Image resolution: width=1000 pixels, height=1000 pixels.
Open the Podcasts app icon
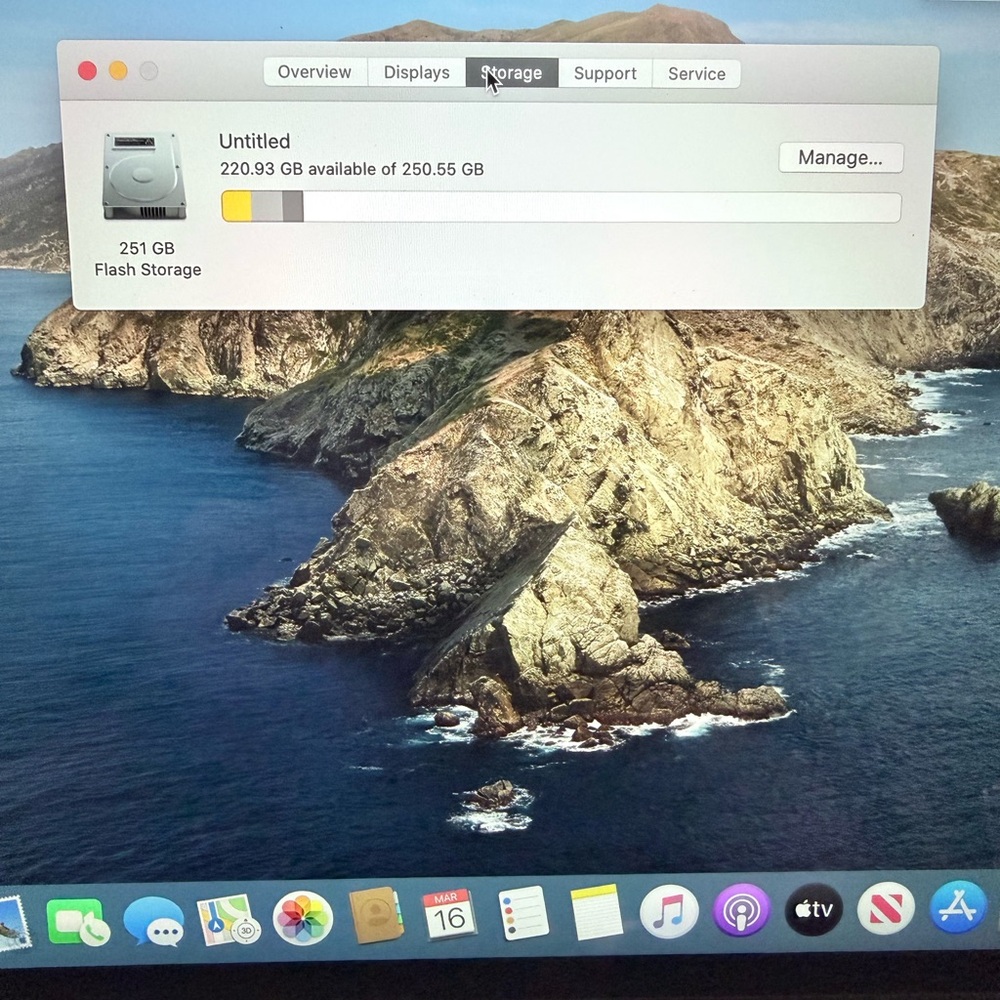click(x=741, y=910)
